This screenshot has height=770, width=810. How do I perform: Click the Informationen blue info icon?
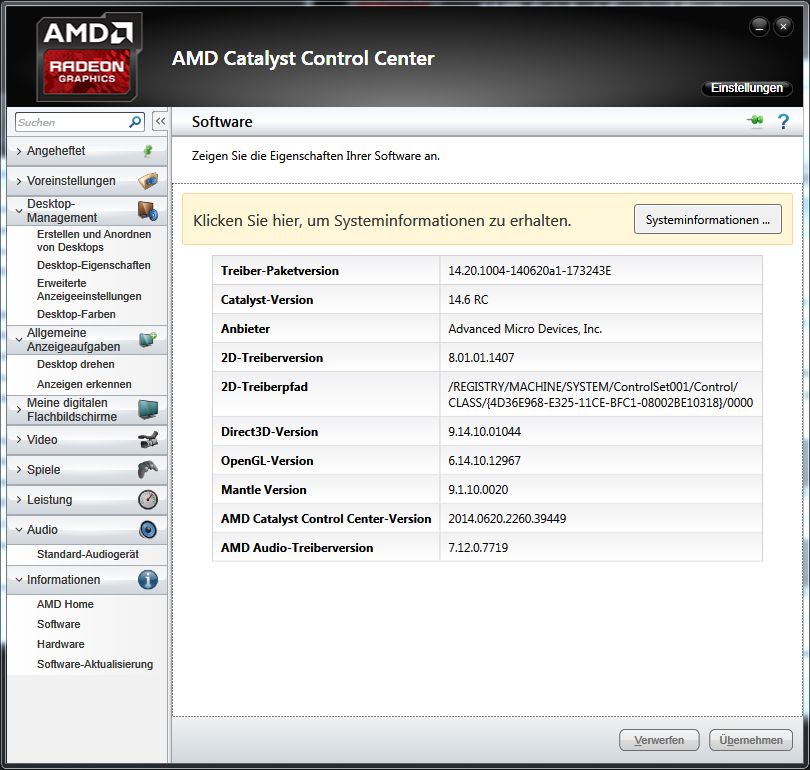tap(148, 579)
